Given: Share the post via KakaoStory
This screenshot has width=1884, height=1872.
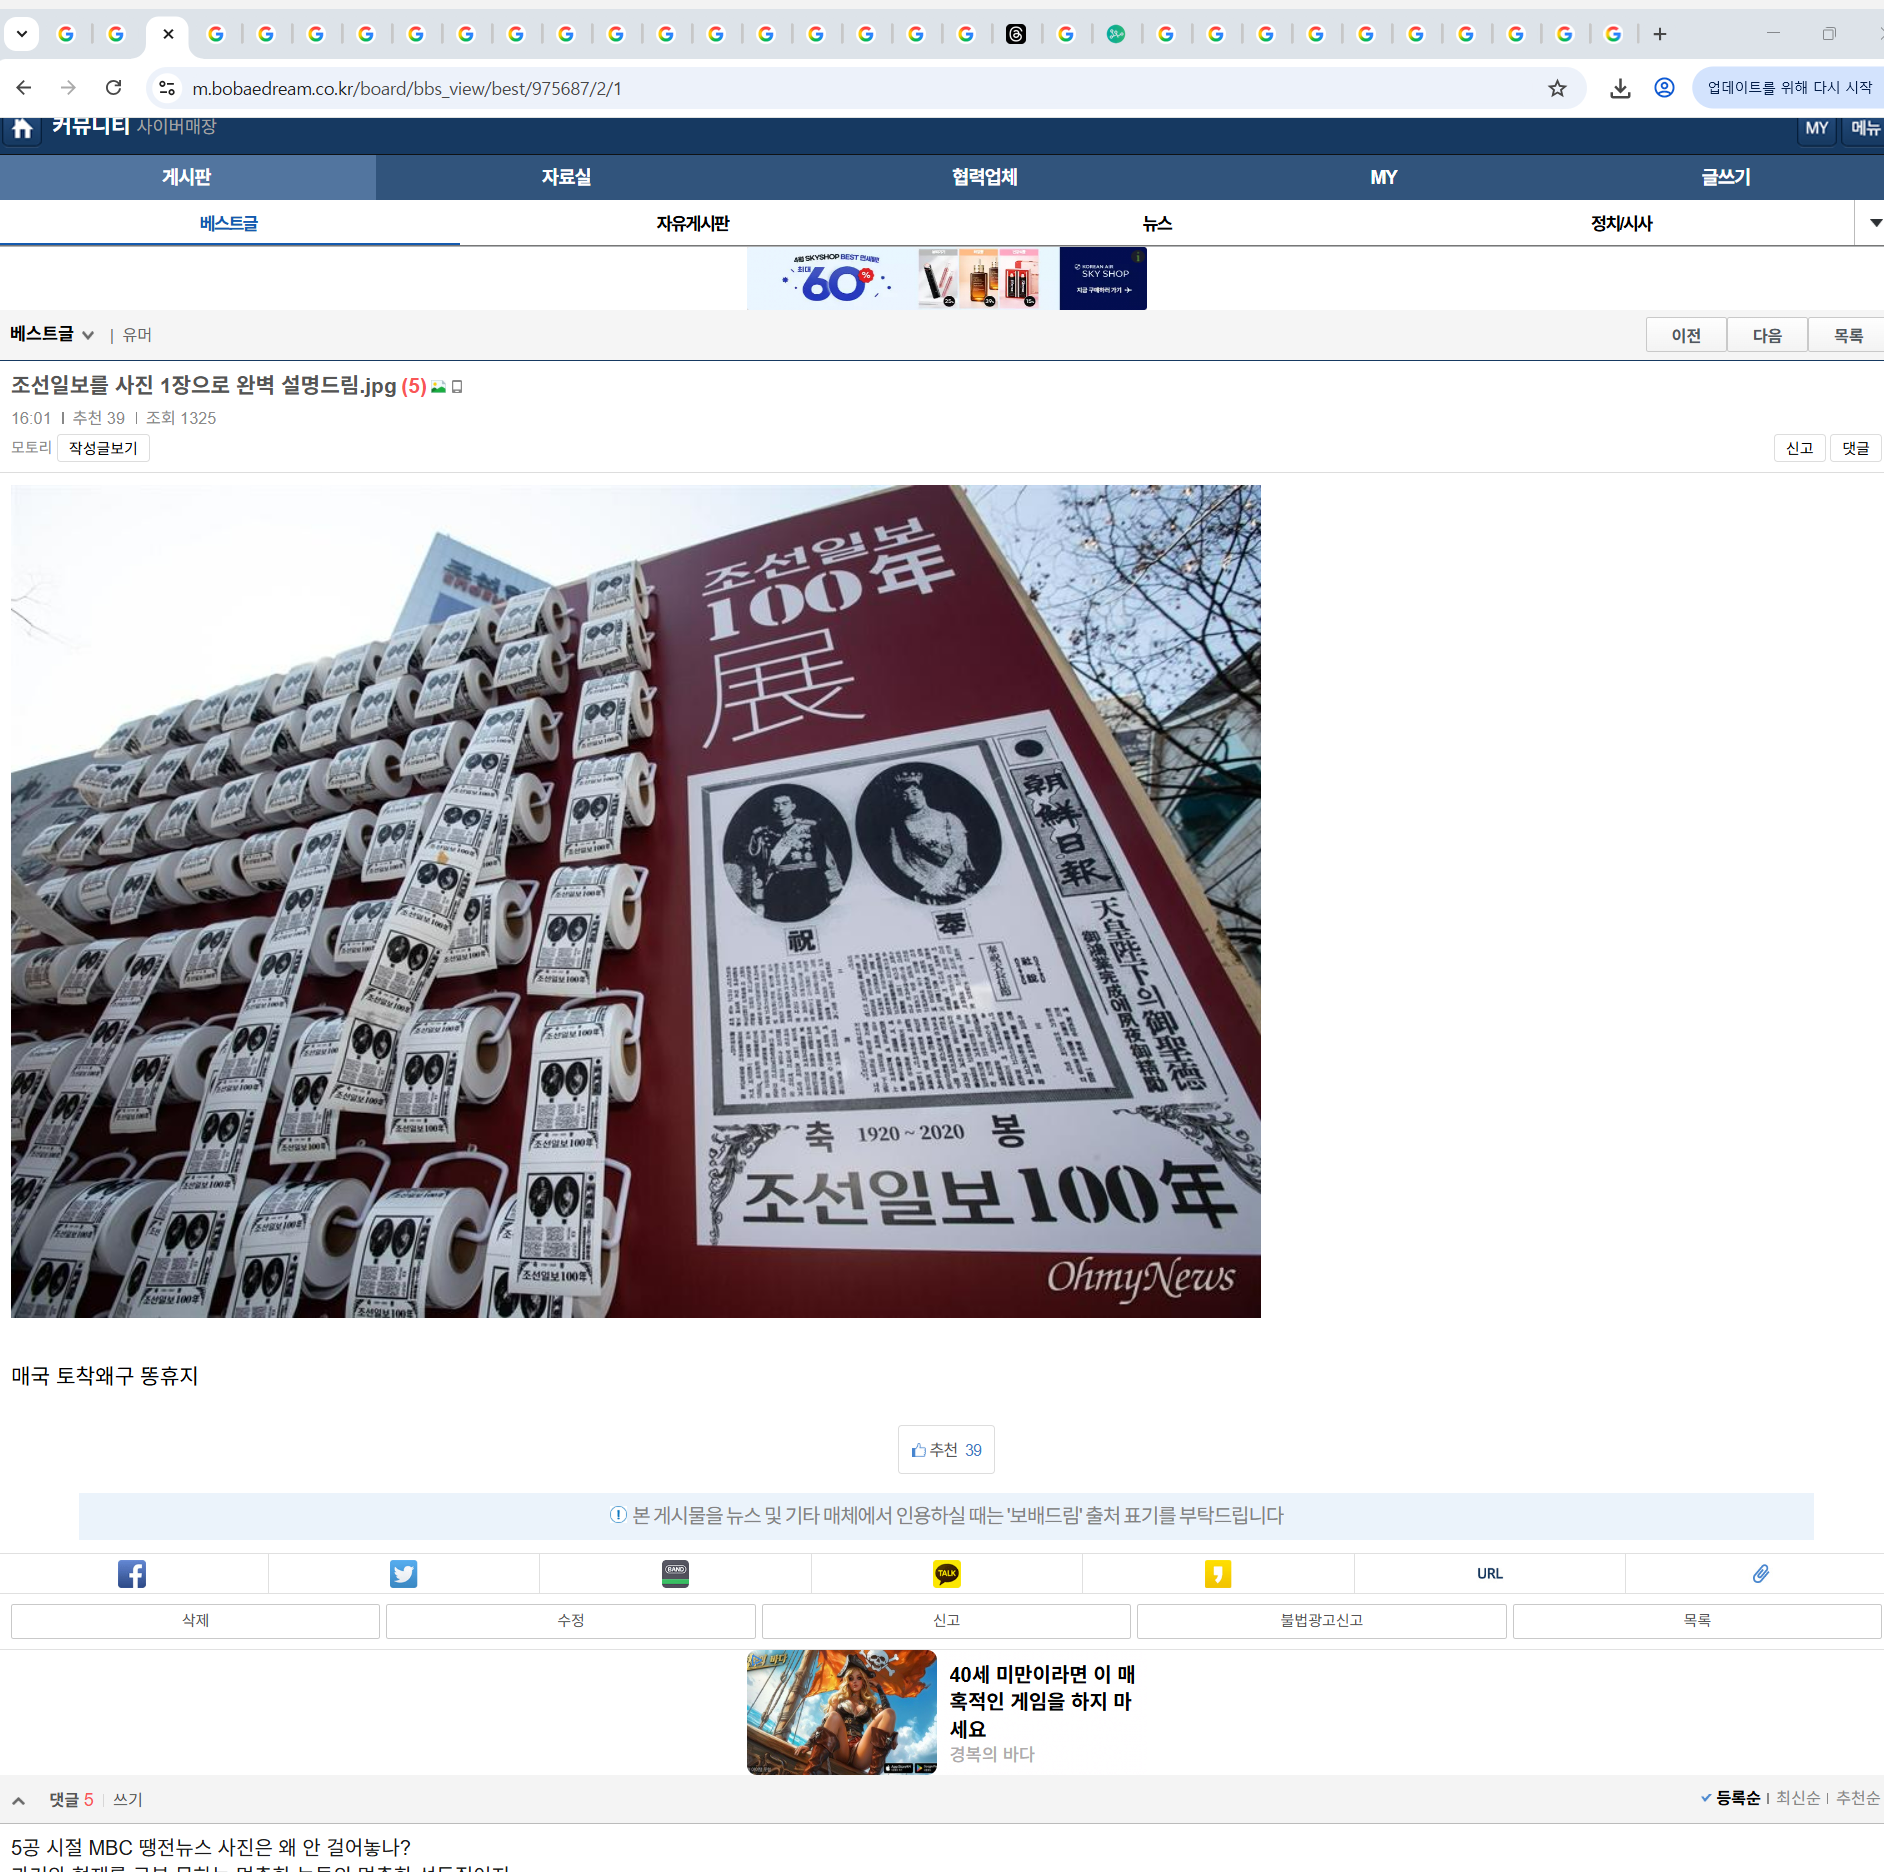Looking at the screenshot, I should coord(1218,1574).
